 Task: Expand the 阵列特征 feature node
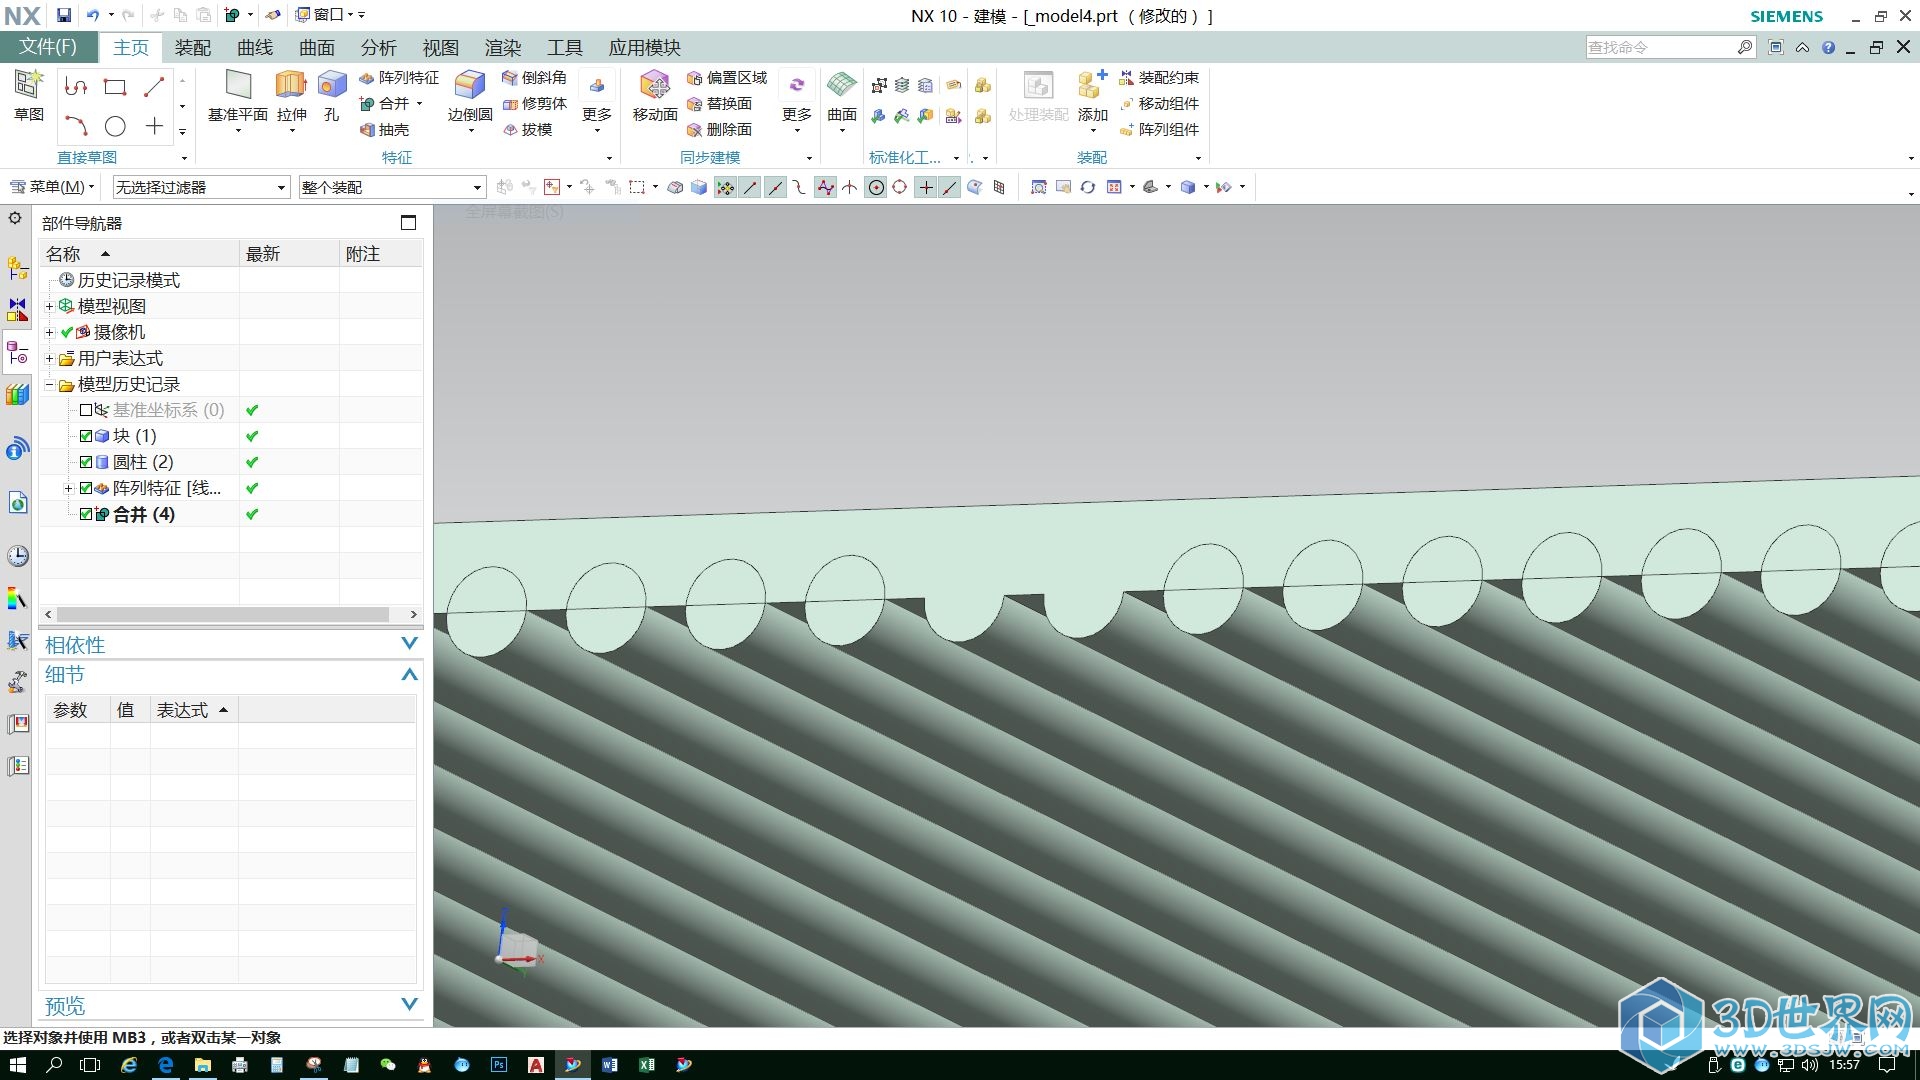pyautogui.click(x=68, y=488)
